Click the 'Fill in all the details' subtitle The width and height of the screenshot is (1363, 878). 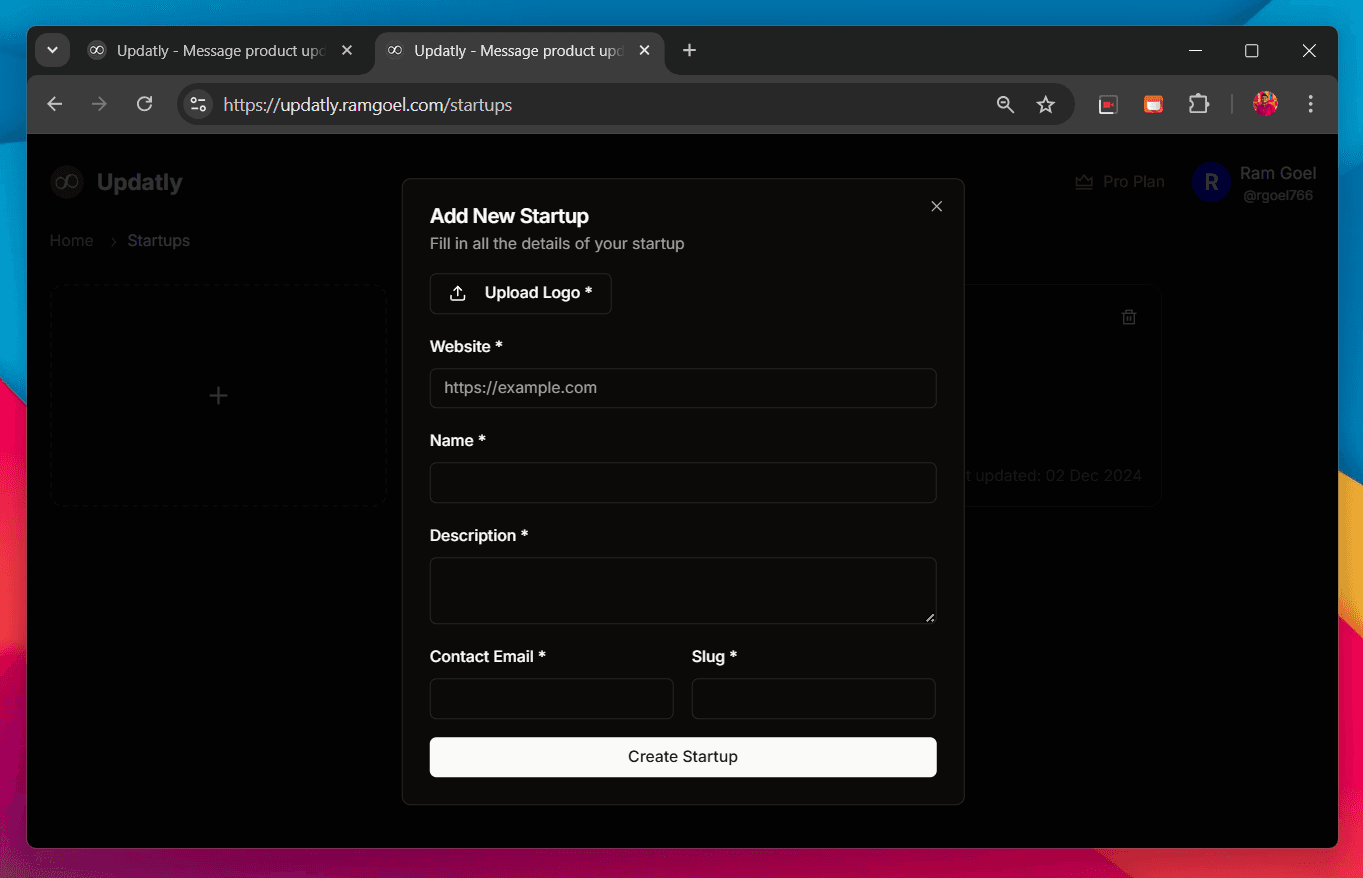557,244
